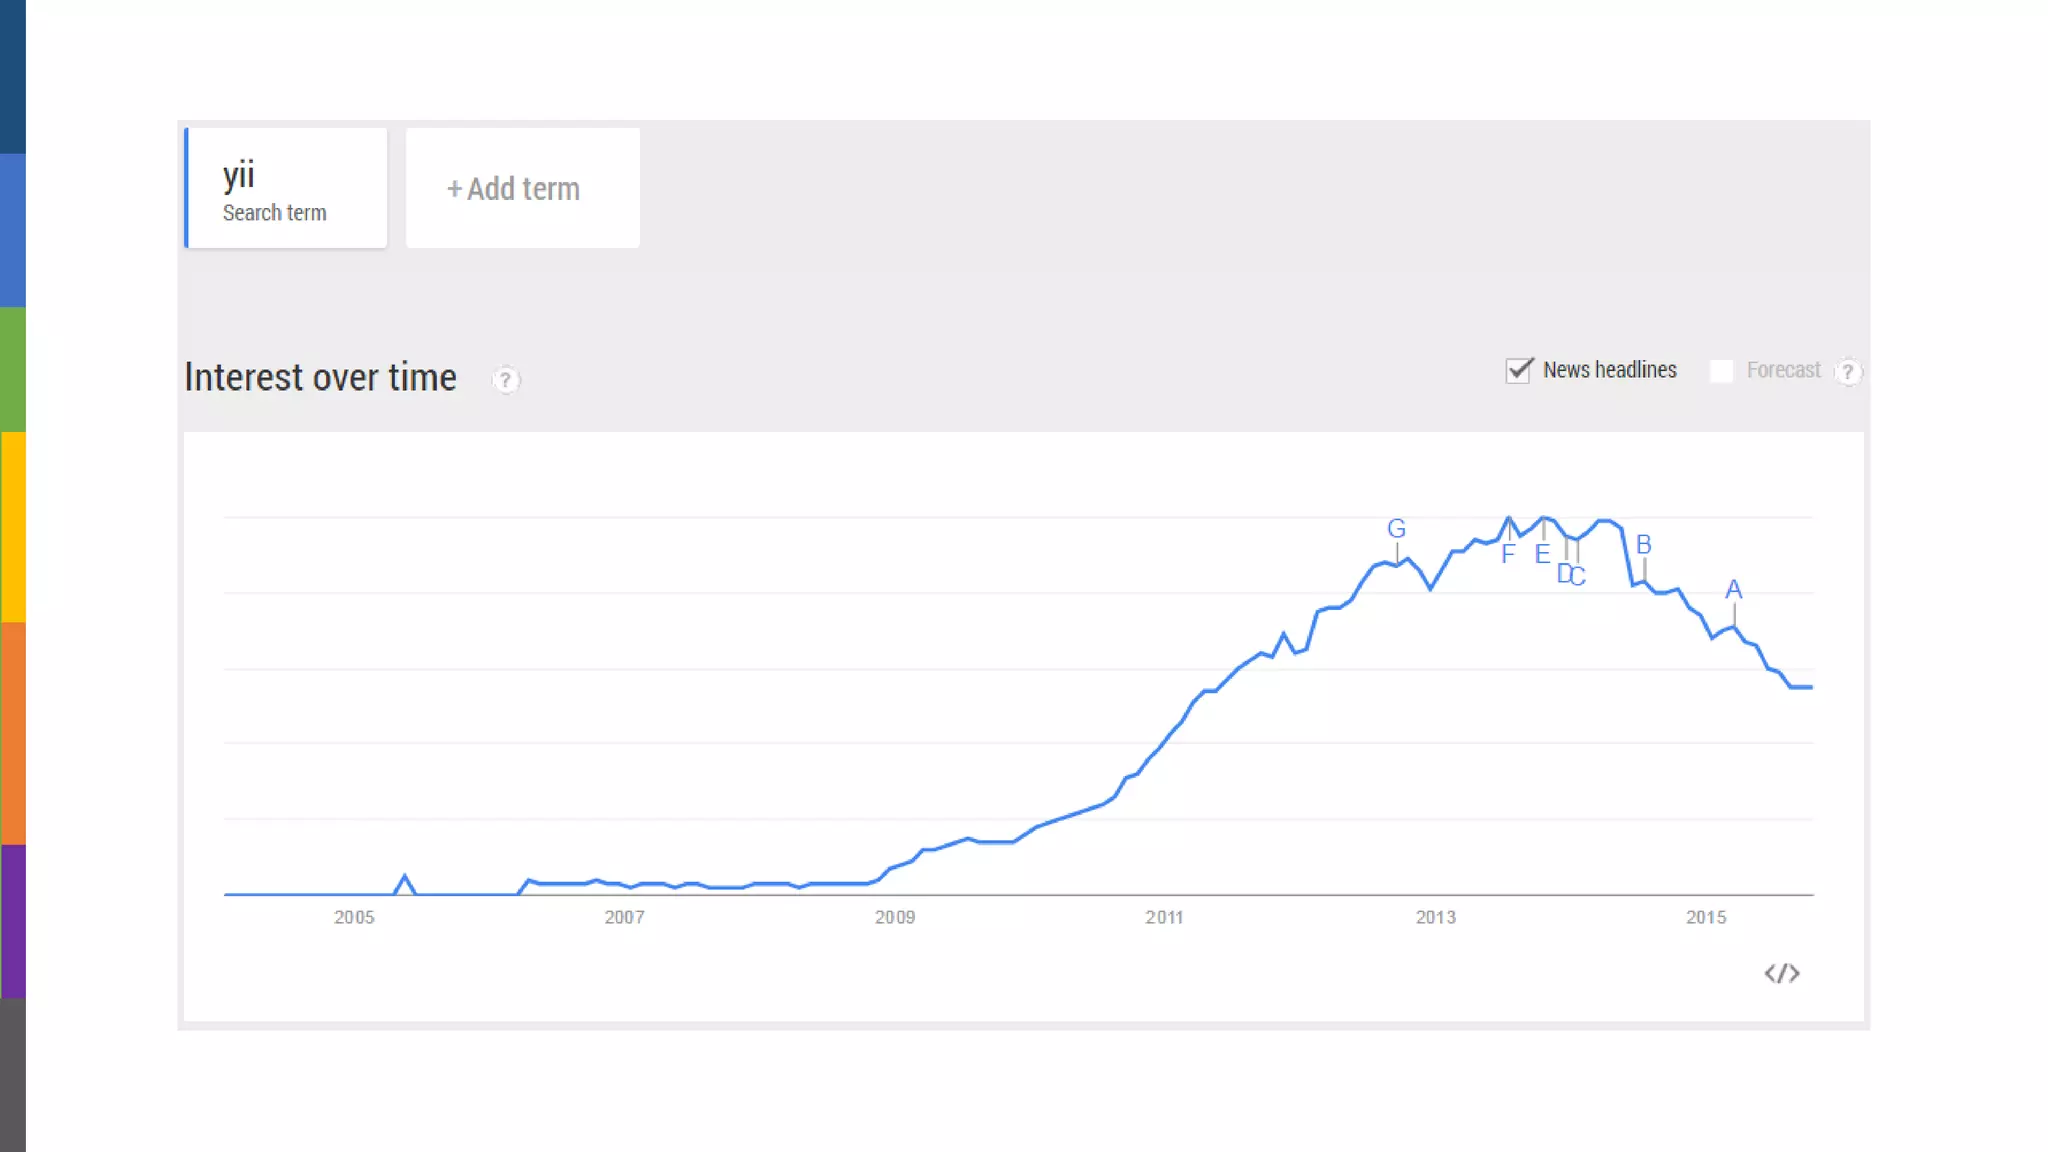Image resolution: width=2048 pixels, height=1152 pixels.
Task: Uncheck the News headlines checkbox
Action: (1519, 371)
